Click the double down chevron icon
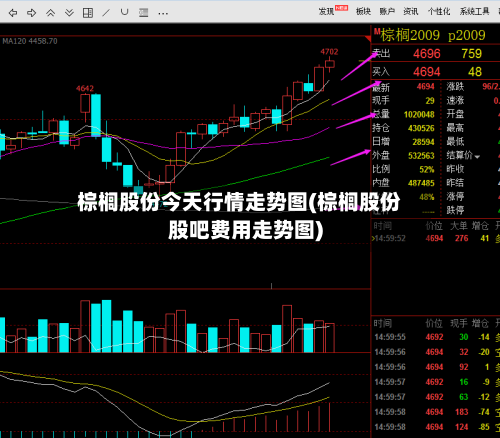The image size is (500, 438). 69,13
